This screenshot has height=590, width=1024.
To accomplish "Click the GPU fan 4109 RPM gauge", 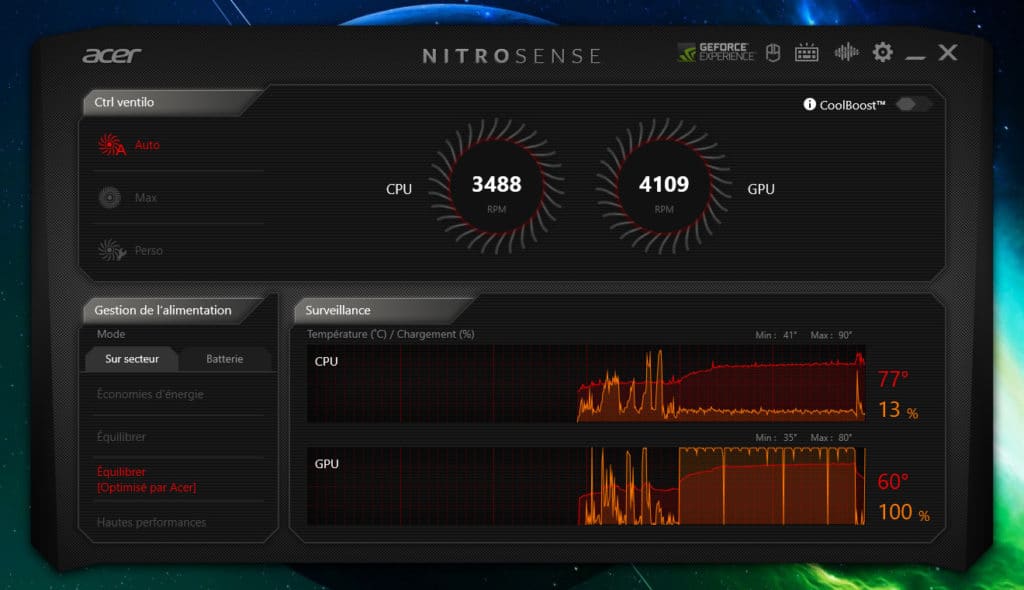I will (664, 188).
